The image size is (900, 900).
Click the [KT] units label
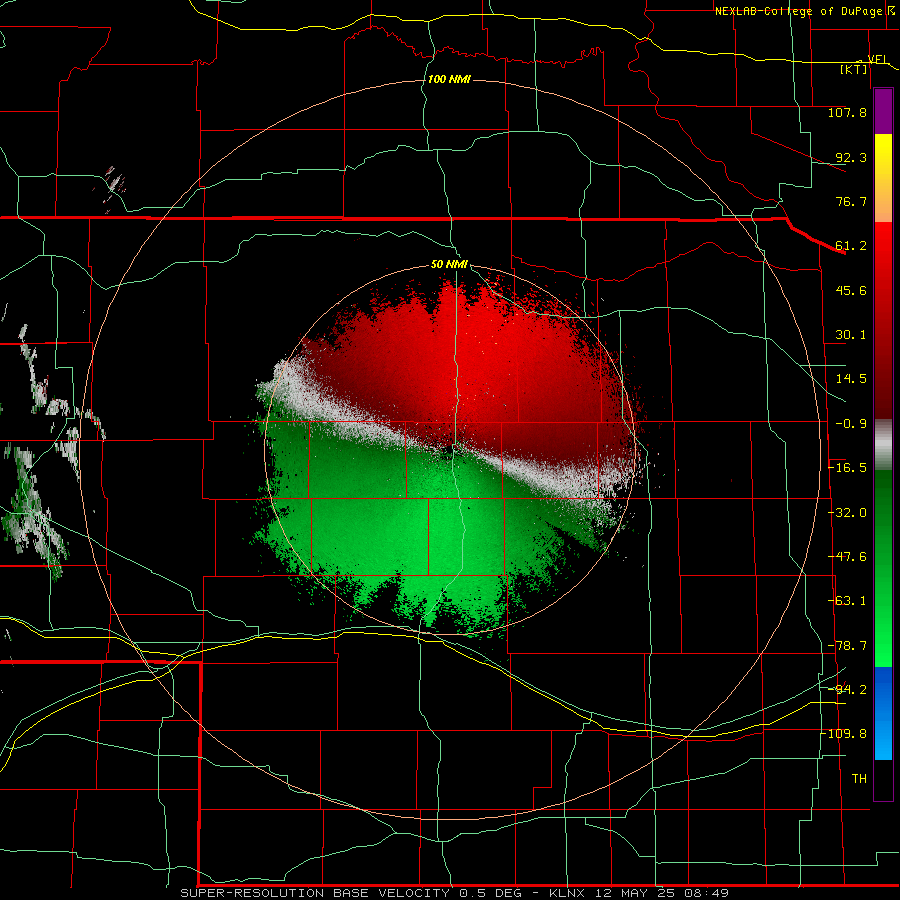tap(854, 69)
